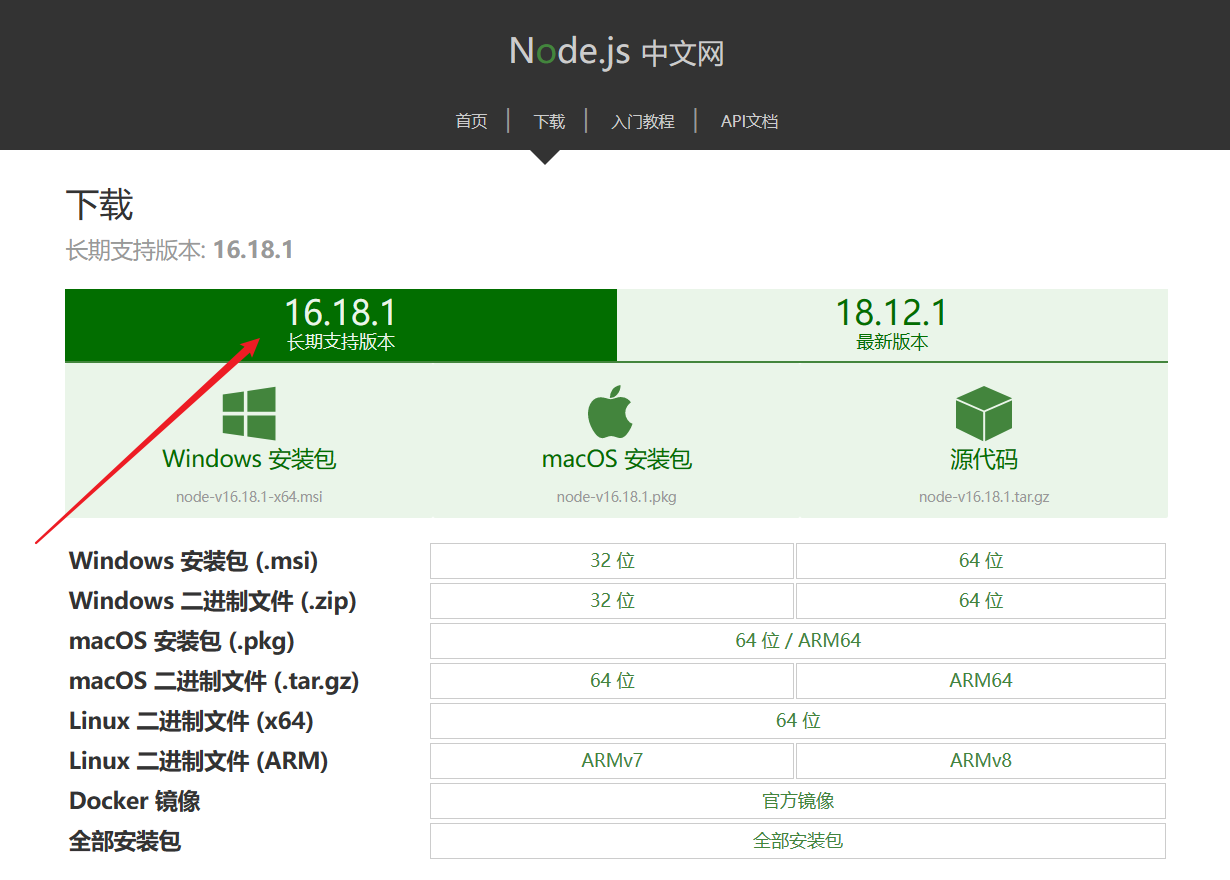Open the 入门教程 menu item
Viewport: 1230px width, 880px height.
[x=643, y=121]
